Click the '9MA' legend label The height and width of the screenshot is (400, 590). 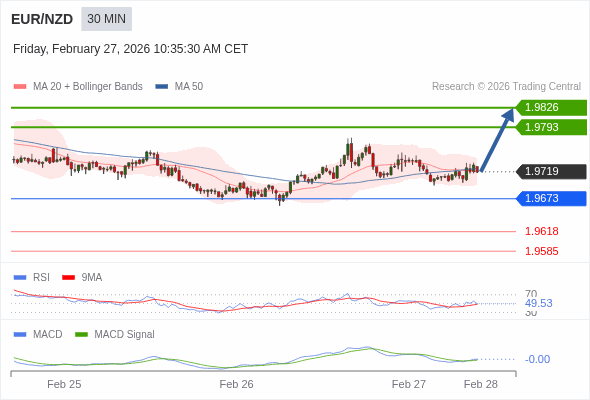click(x=92, y=278)
